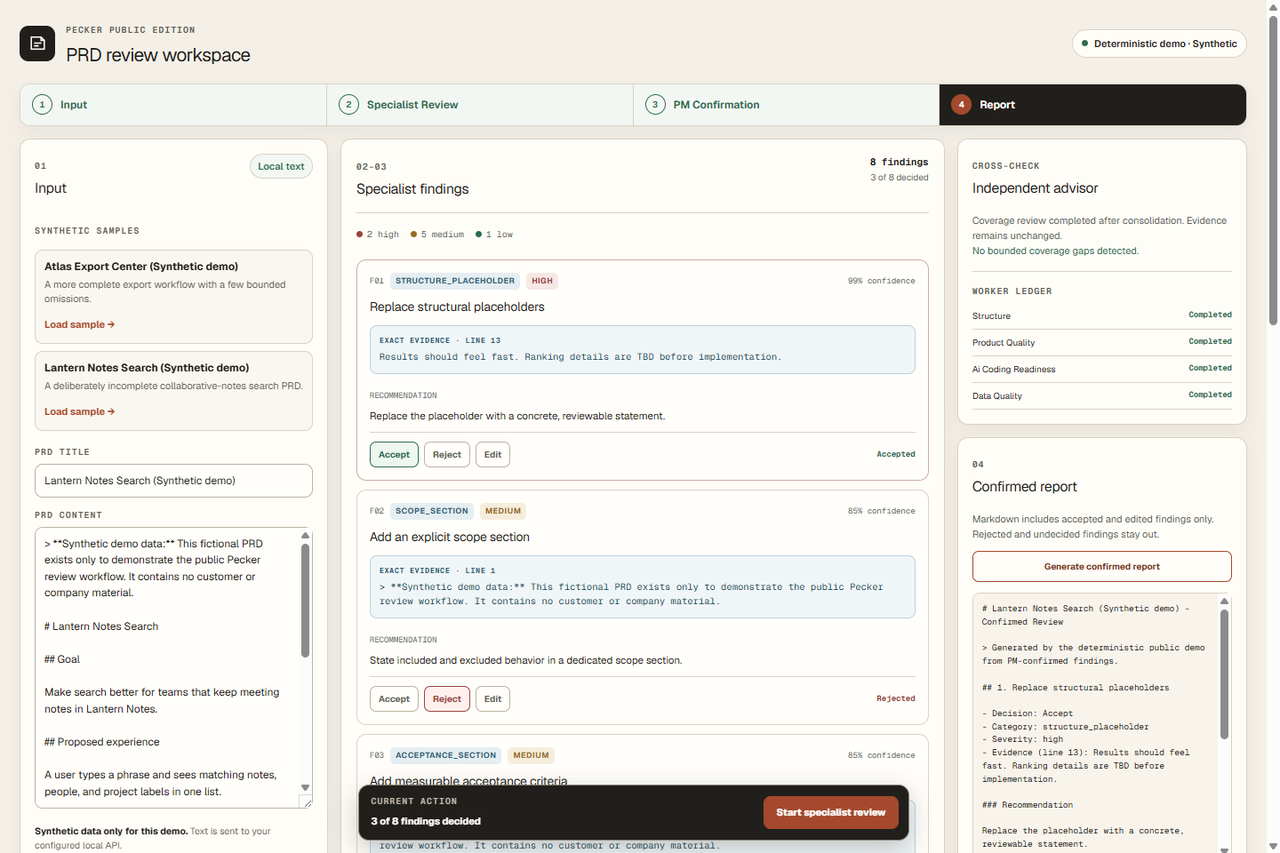Screen dimensions: 1280x853
Task: Accept finding F01 structural placeholders
Action: coord(394,454)
